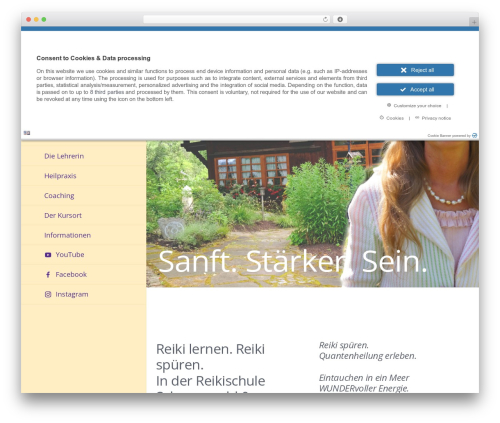Click the gear icon by Customize your choice
Viewport: 500px width, 423px height.
click(x=389, y=105)
